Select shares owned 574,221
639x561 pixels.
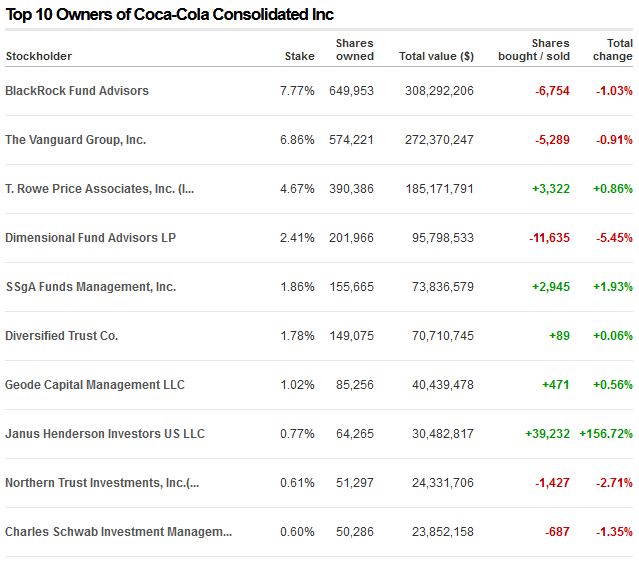tap(351, 140)
